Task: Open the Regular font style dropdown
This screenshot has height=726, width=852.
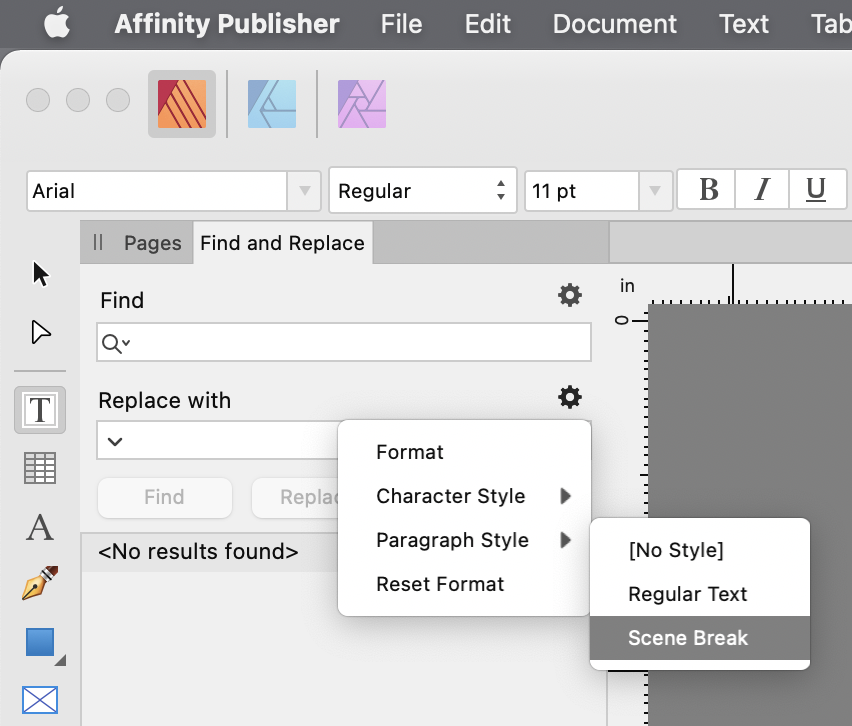Action: tap(500, 190)
